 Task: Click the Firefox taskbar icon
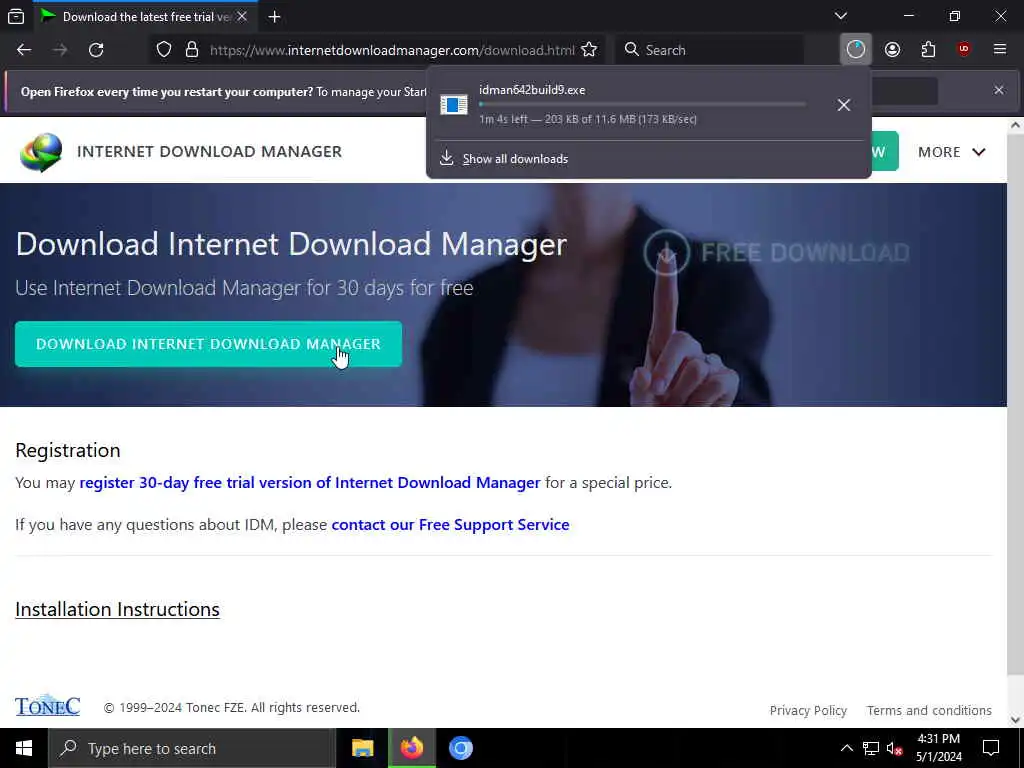tap(411, 748)
